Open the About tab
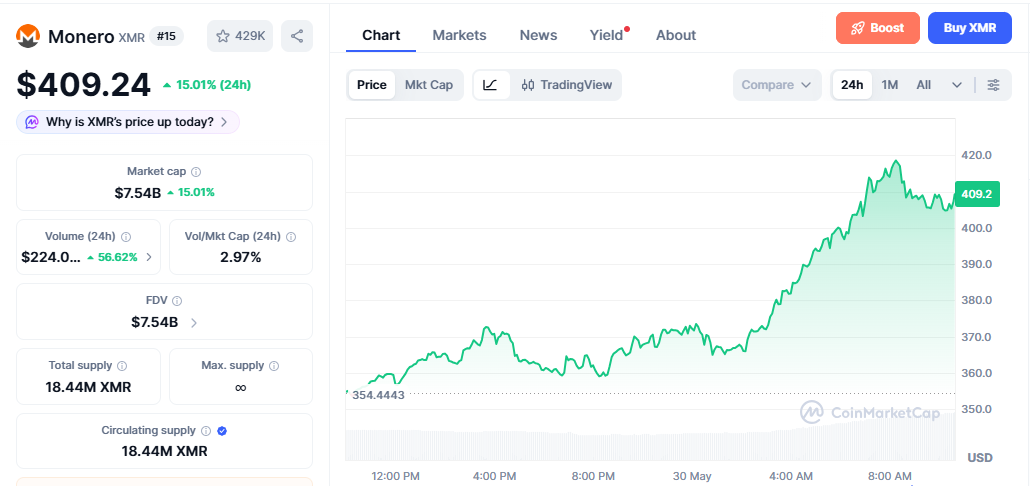Screen dimensions: 1030x486 pyautogui.click(x=676, y=35)
